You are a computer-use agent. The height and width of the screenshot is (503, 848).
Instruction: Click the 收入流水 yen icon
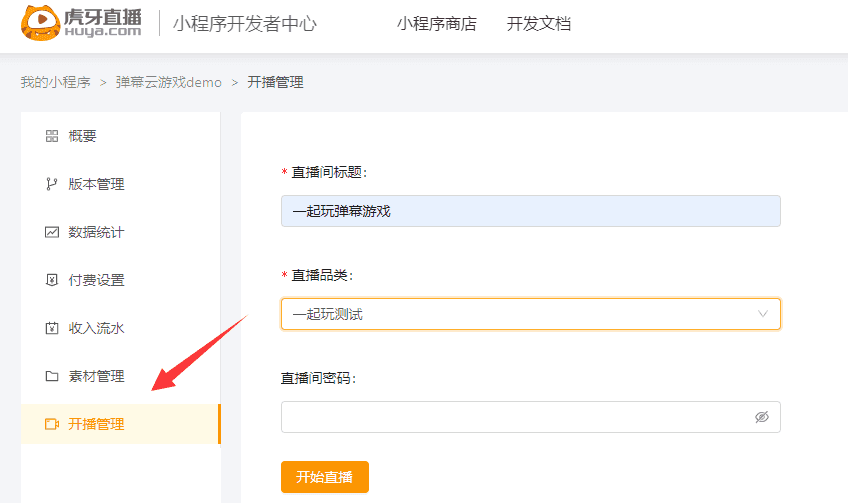[x=52, y=328]
